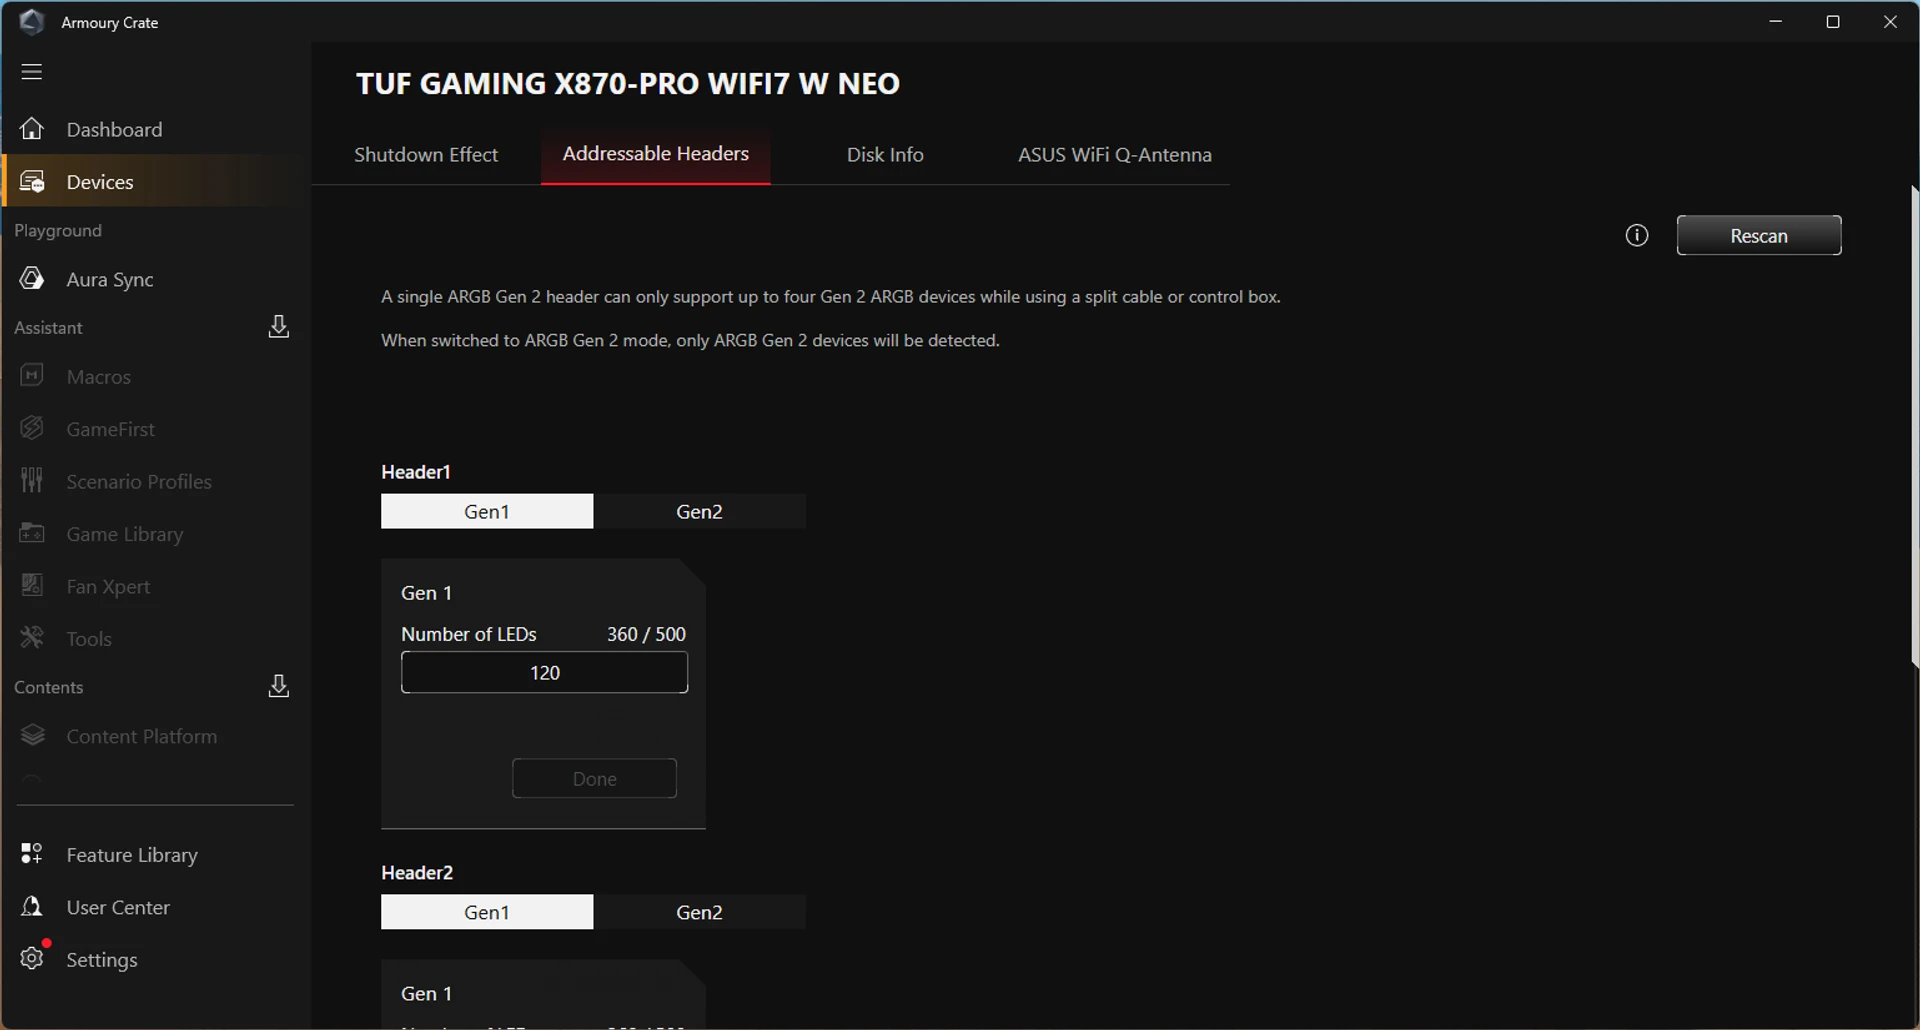Open the hamburger menu in sidebar
Screen dimensions: 1920x1030
32,71
